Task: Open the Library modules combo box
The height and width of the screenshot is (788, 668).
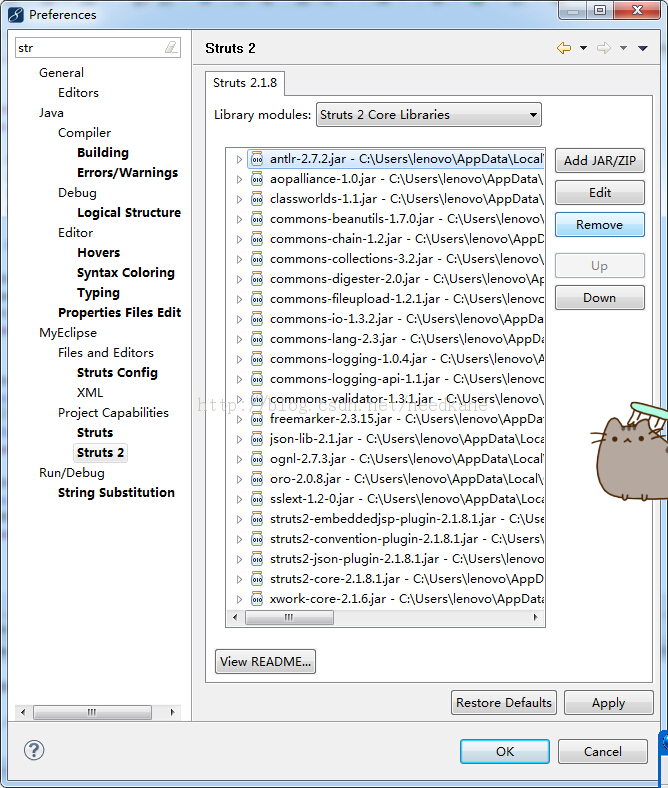Action: click(428, 115)
